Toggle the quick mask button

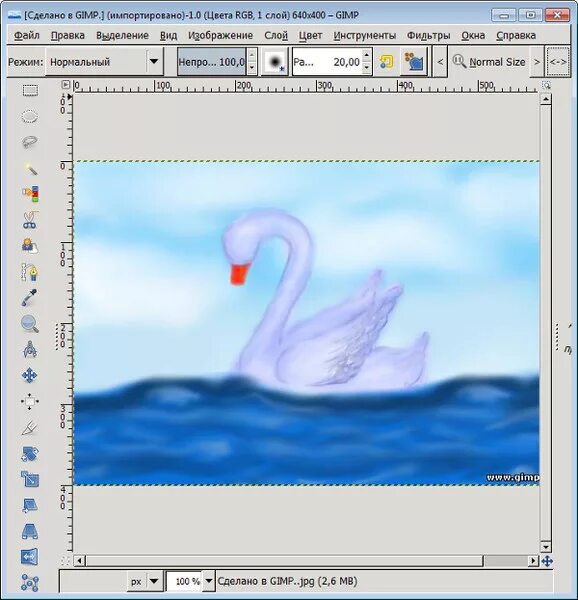click(x=65, y=561)
